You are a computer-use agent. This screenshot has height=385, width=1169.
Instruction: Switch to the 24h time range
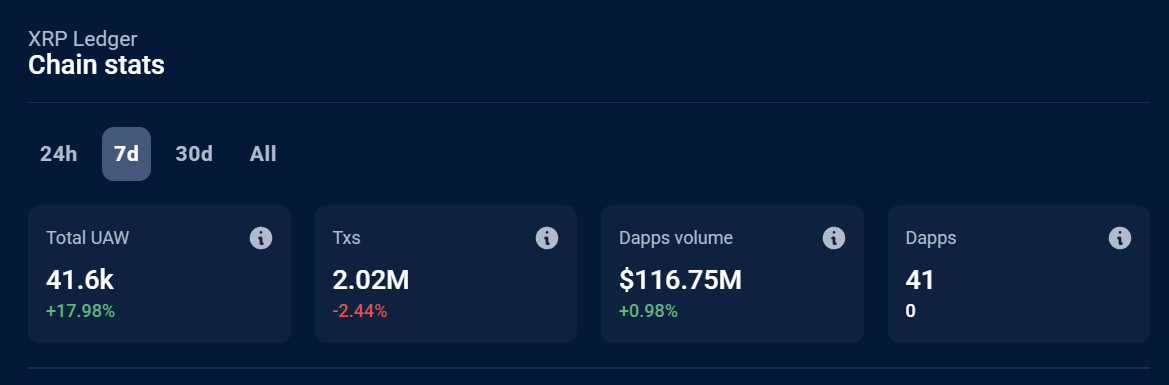59,154
